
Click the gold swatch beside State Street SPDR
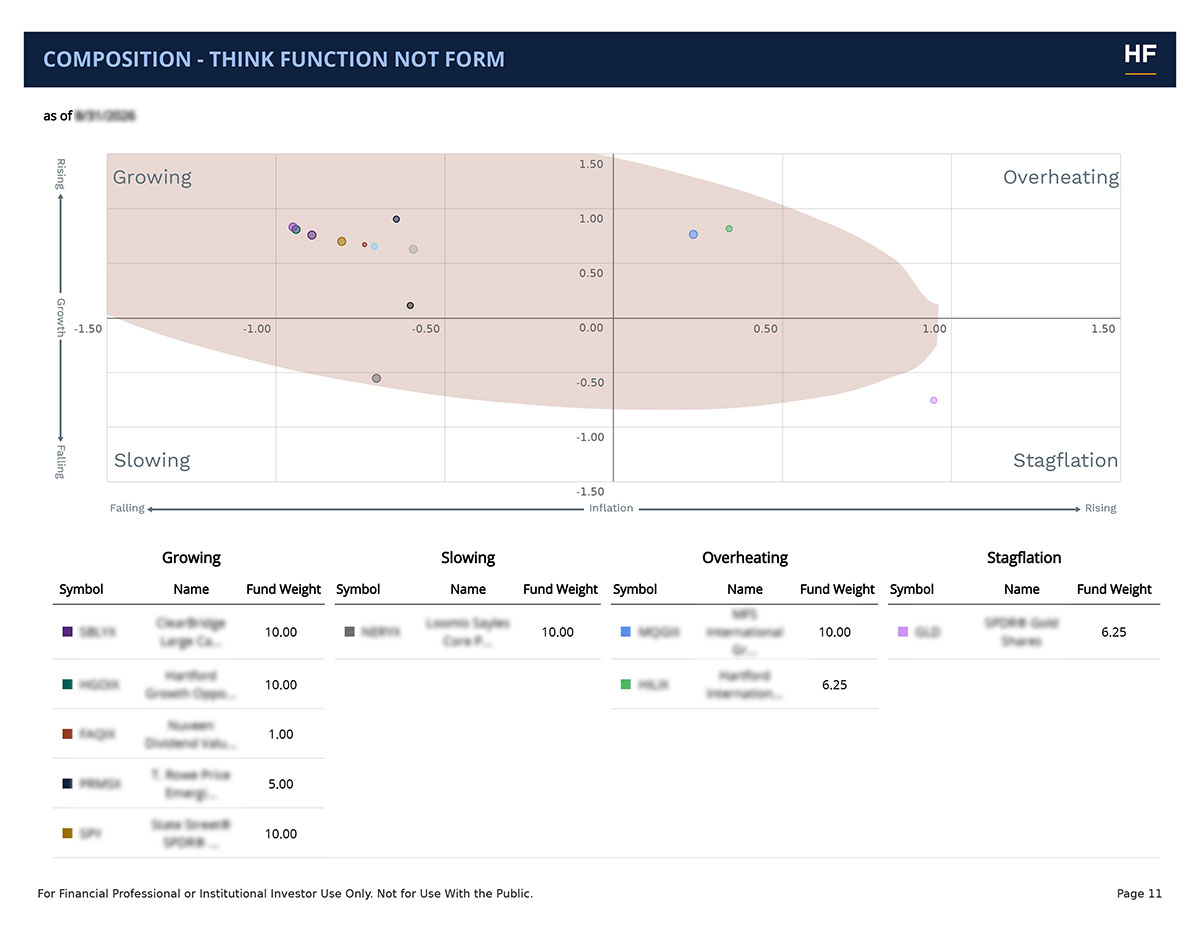tap(67, 833)
